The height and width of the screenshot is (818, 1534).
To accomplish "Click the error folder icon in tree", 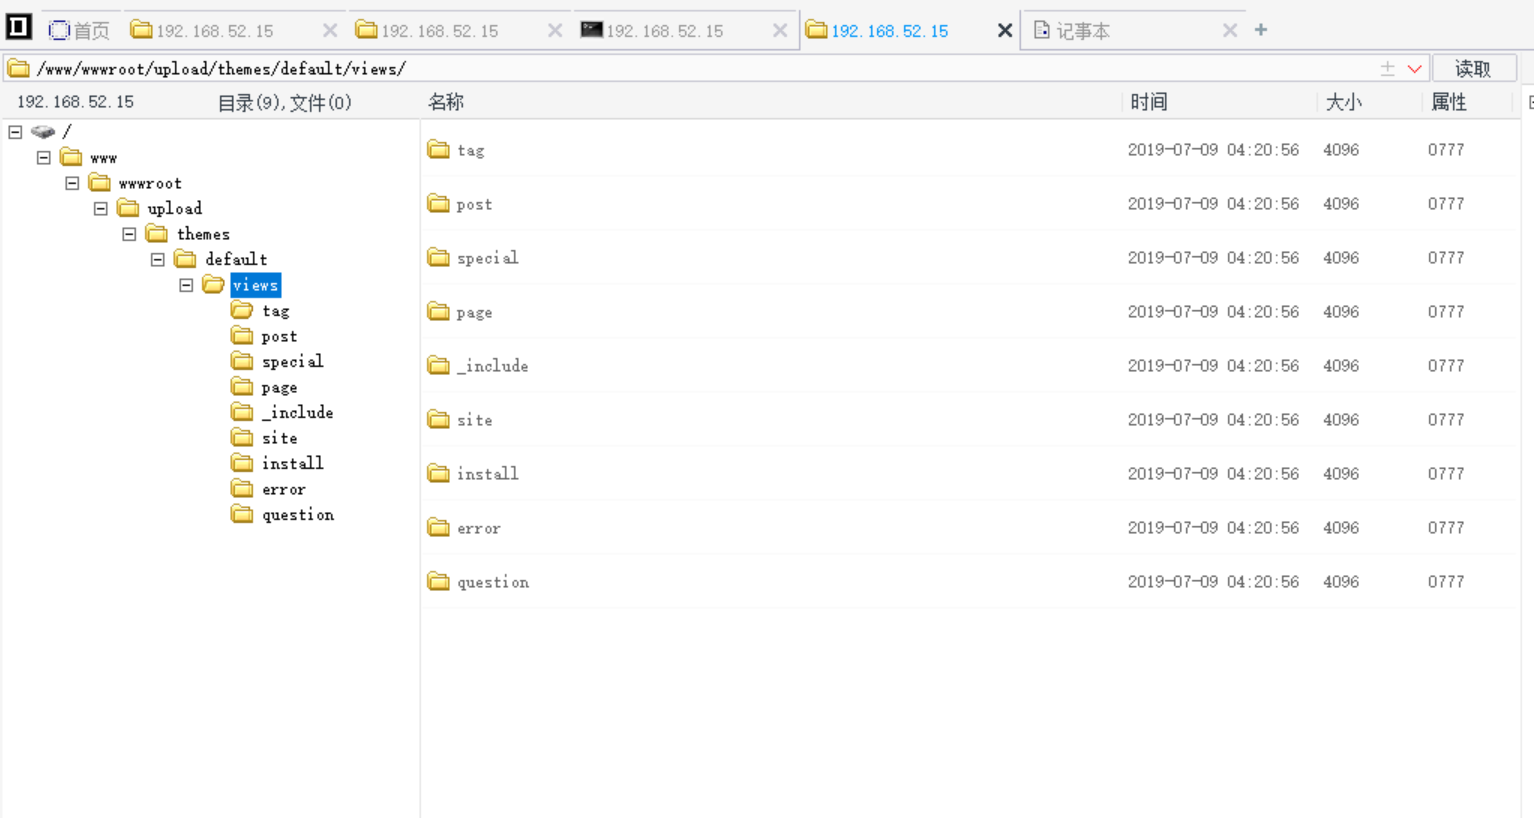I will coord(242,489).
